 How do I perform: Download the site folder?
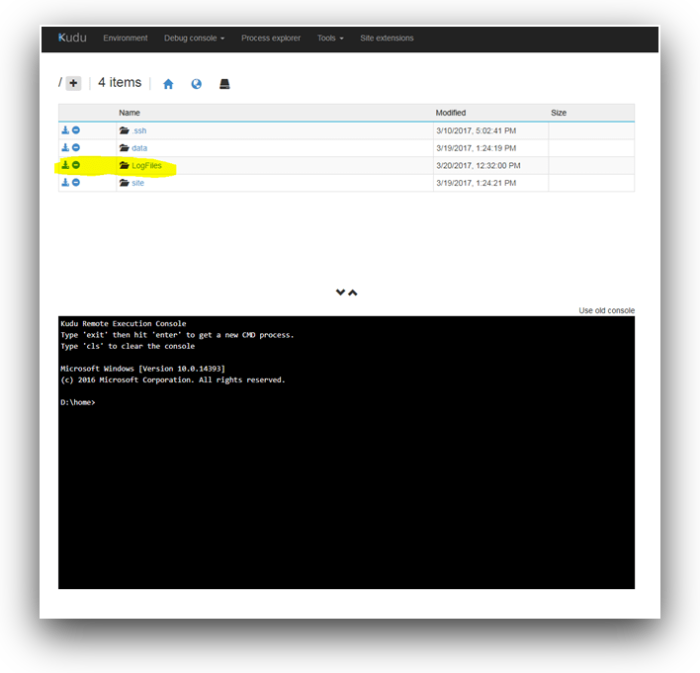coord(65,183)
